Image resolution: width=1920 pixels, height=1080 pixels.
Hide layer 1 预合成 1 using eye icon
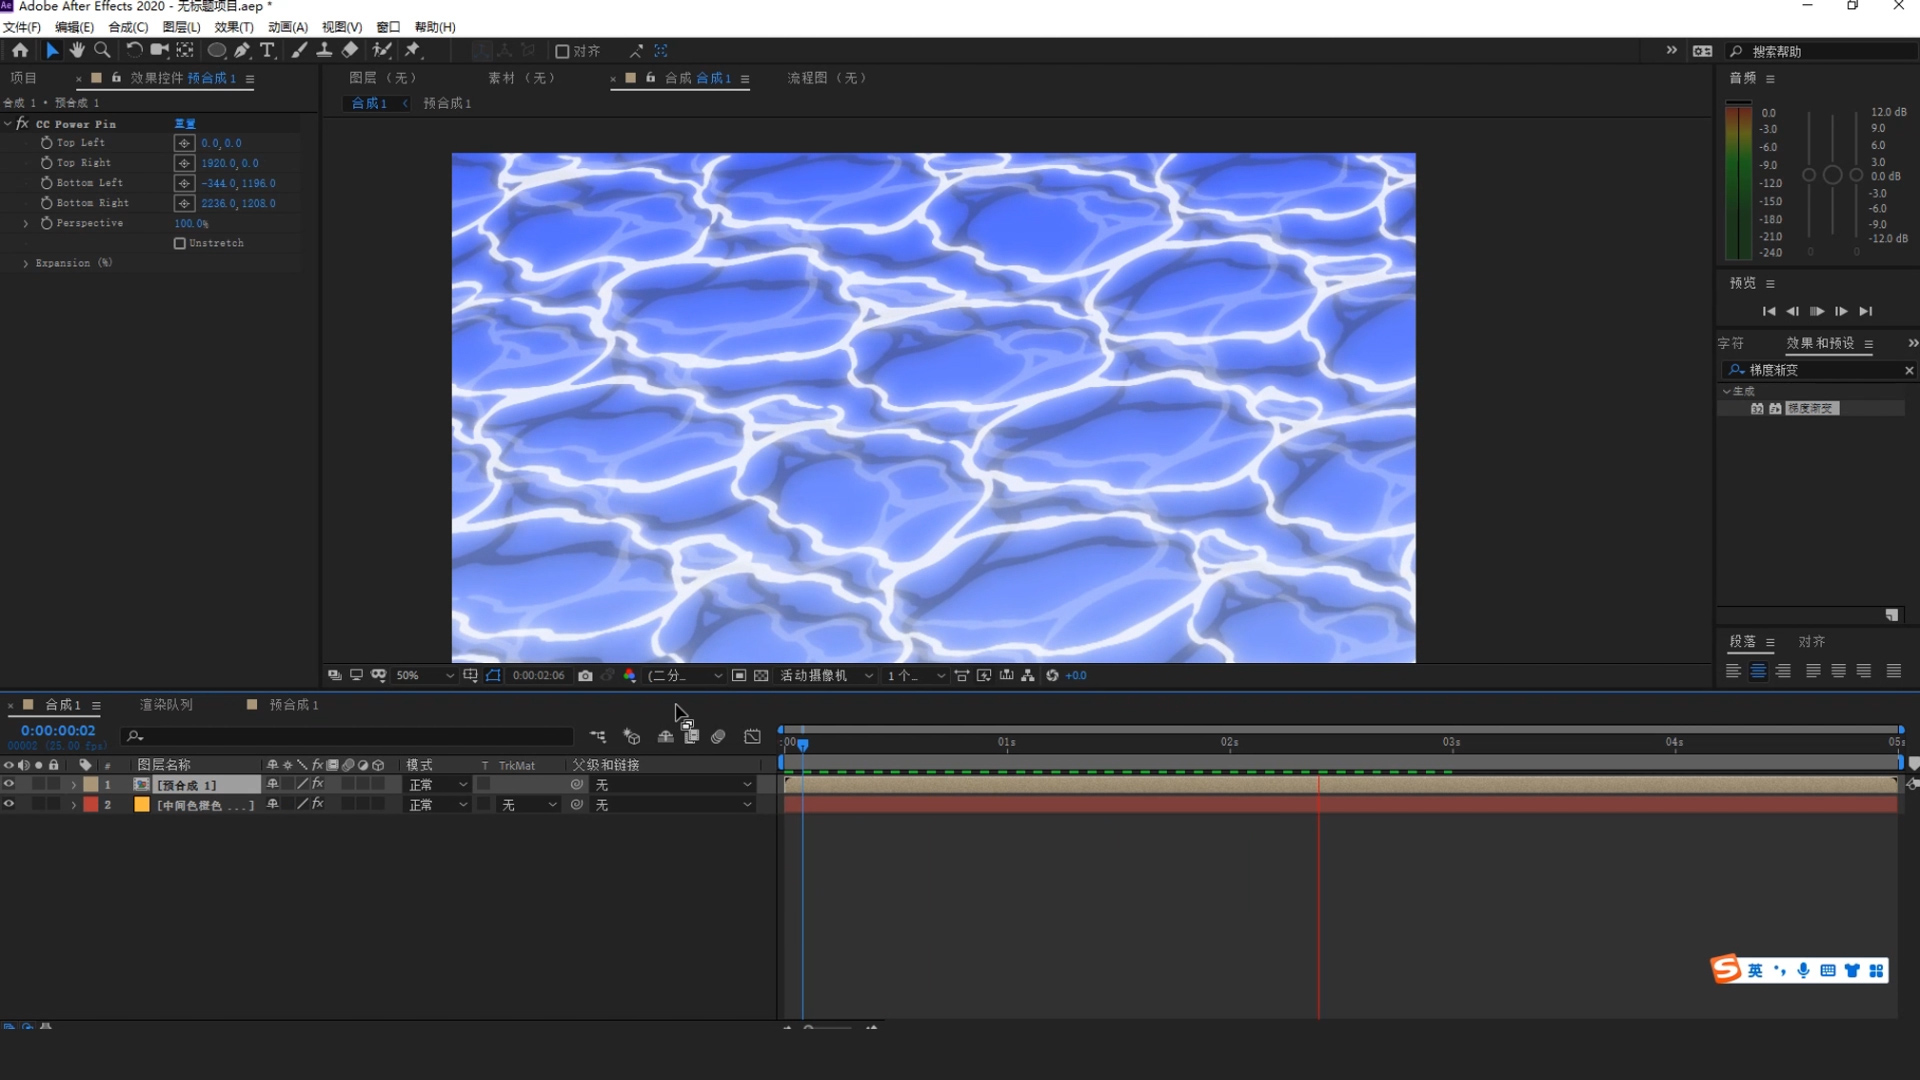[9, 785]
